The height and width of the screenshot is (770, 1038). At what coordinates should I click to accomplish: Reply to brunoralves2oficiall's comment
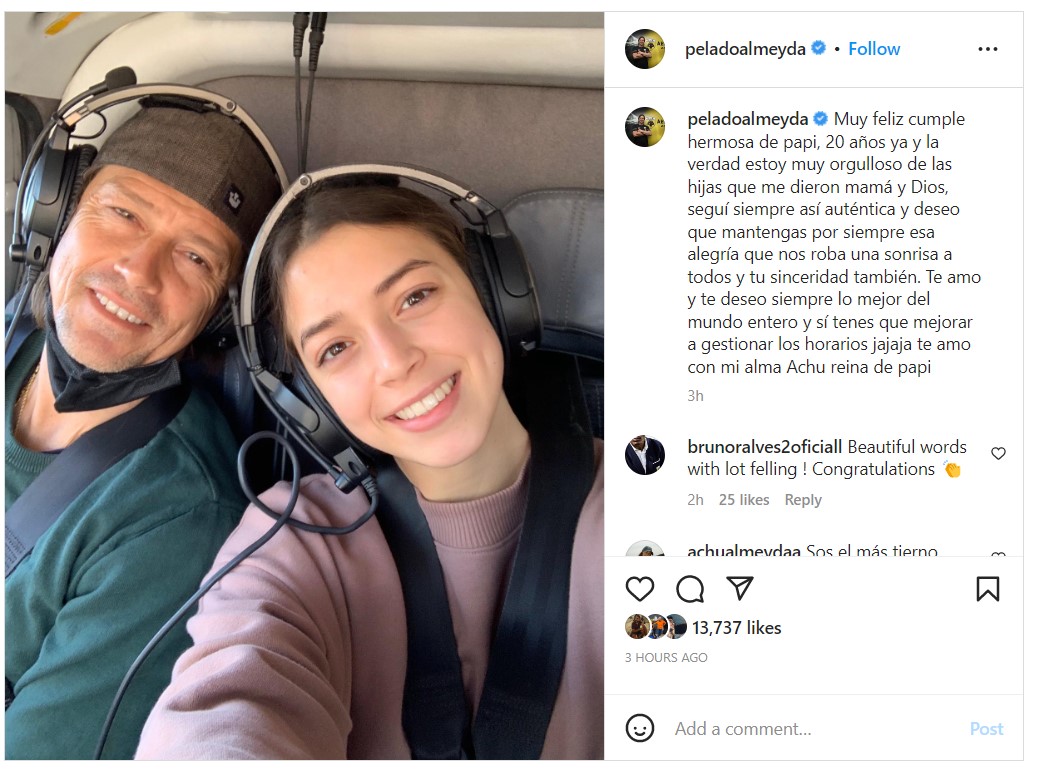pos(803,500)
